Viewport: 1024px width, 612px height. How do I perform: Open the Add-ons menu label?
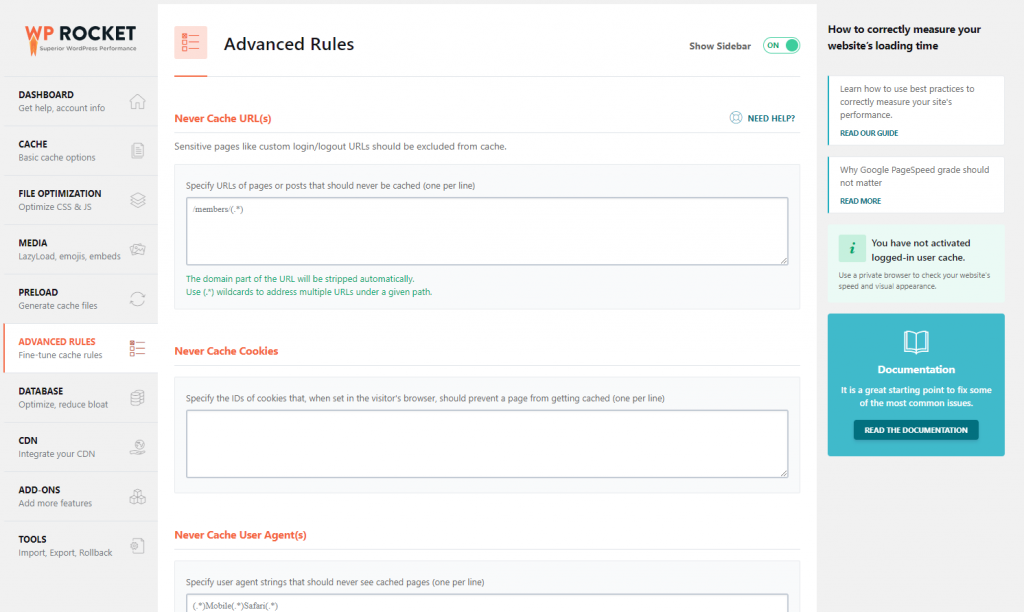pyautogui.click(x=39, y=490)
